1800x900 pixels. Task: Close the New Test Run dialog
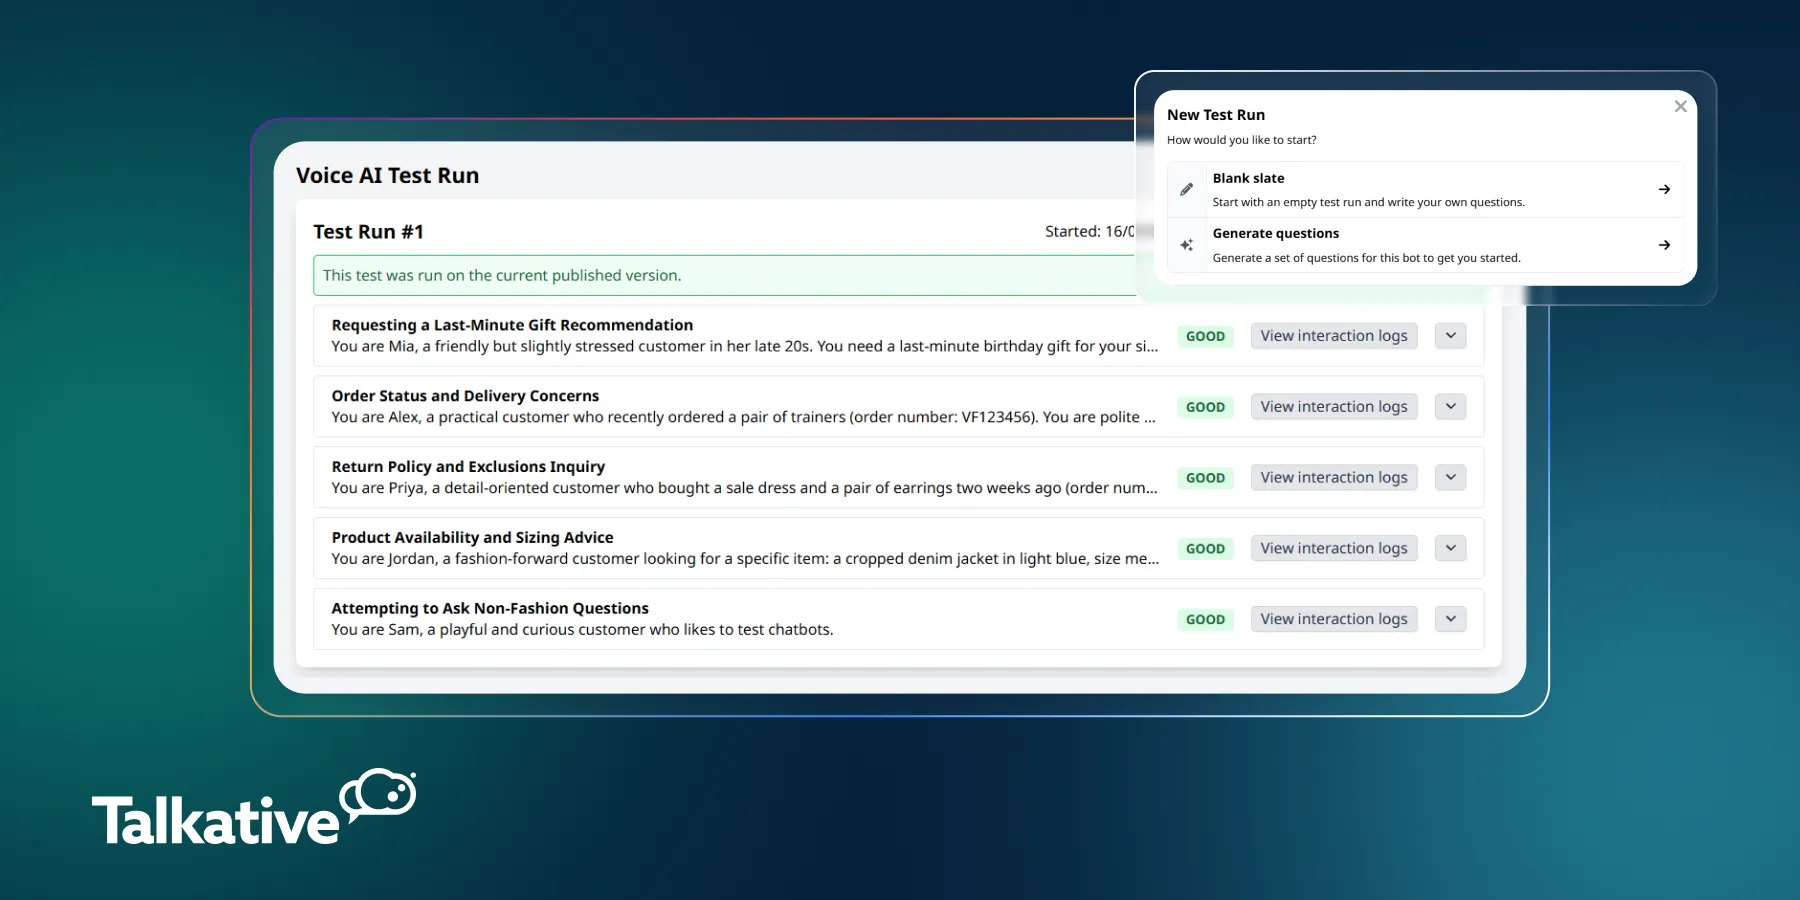(1680, 106)
